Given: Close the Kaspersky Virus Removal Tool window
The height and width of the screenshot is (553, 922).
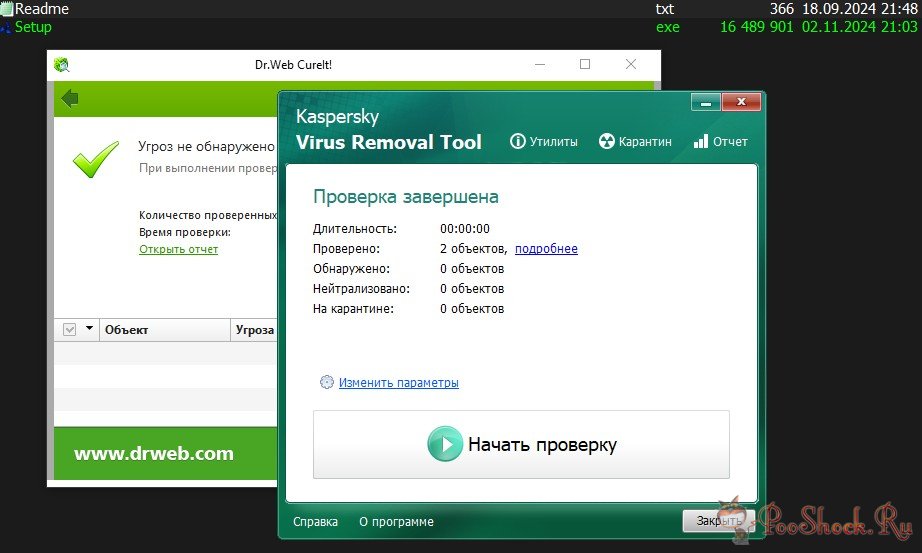Looking at the screenshot, I should [741, 102].
